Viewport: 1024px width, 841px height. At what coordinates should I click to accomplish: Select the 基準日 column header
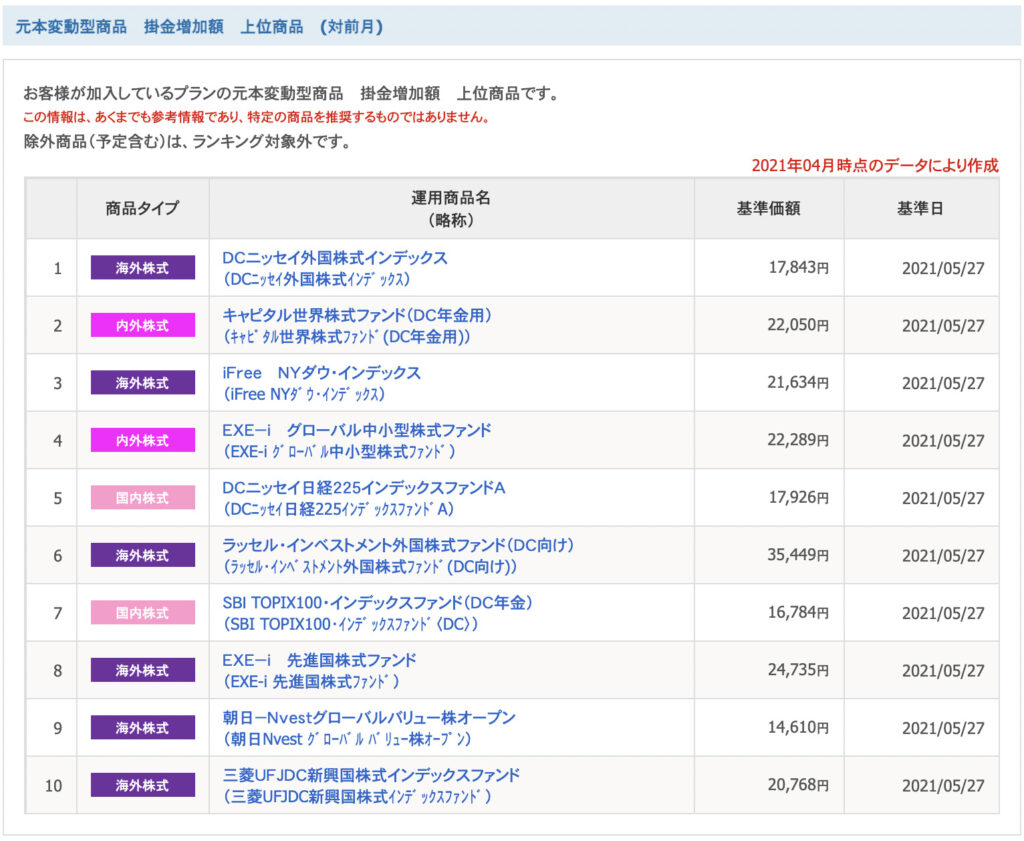click(920, 208)
